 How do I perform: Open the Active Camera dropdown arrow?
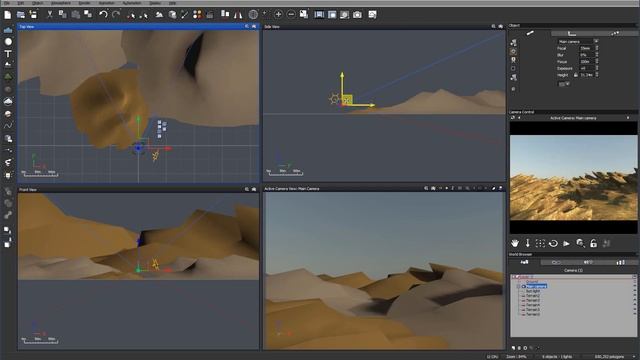(x=628, y=118)
